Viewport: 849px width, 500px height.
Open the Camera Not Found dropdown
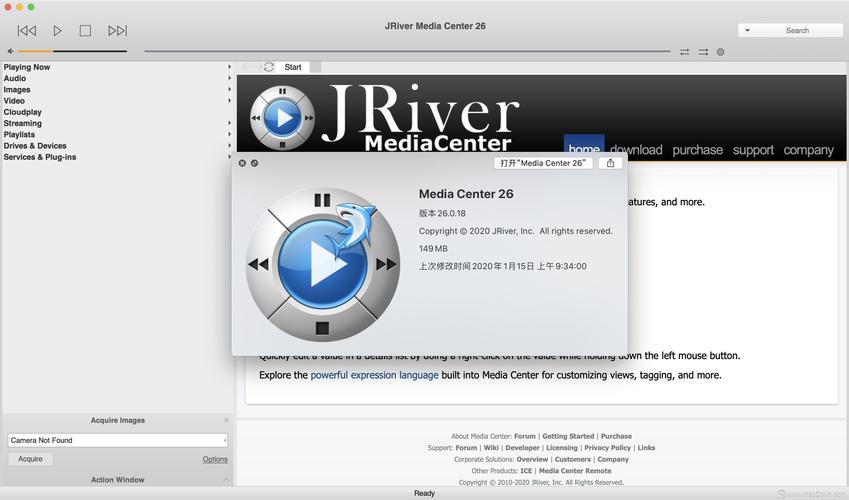pos(117,440)
